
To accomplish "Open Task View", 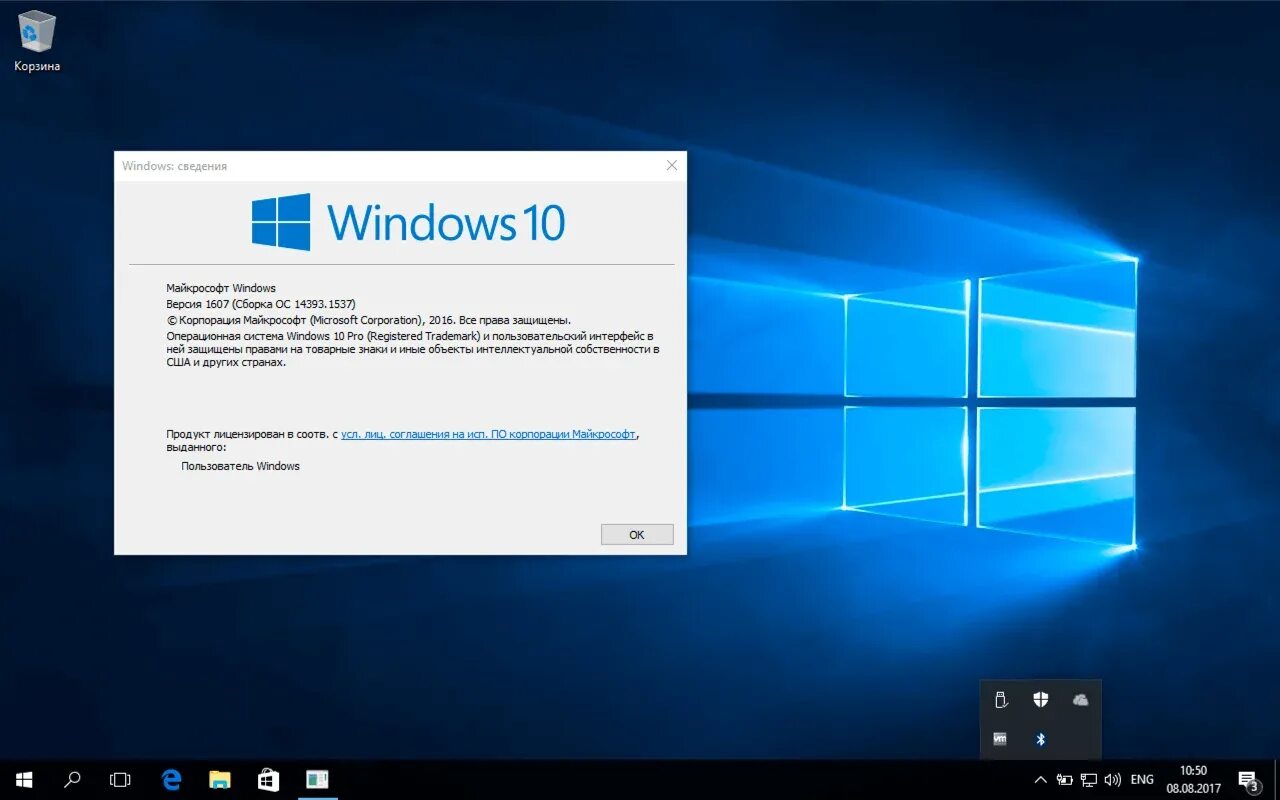I will click(120, 779).
